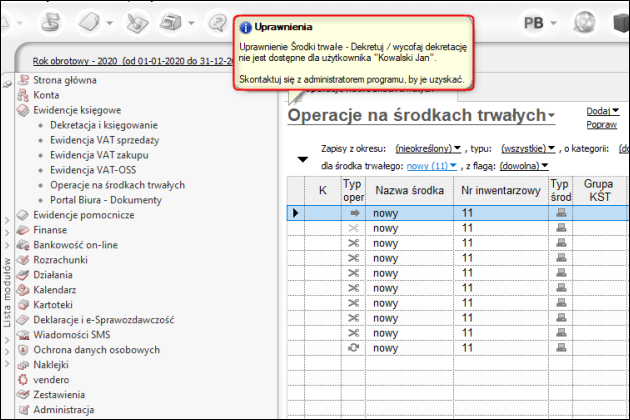Click the vendero icon in module list
This screenshot has width=630, height=420.
point(23,380)
